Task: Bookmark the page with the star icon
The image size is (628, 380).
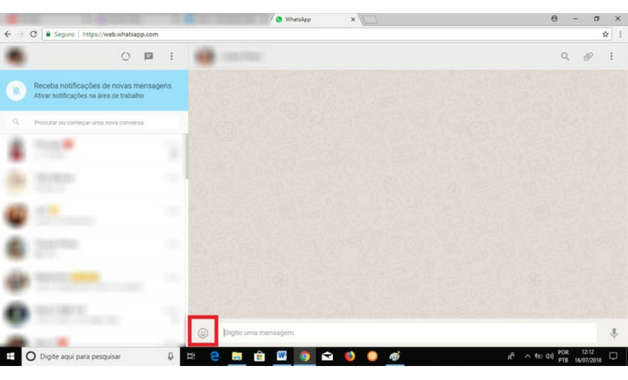Action: point(605,34)
